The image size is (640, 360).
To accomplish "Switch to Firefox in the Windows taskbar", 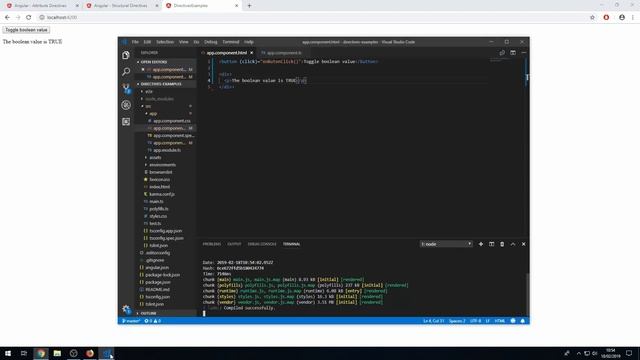I will [x=90, y=353].
